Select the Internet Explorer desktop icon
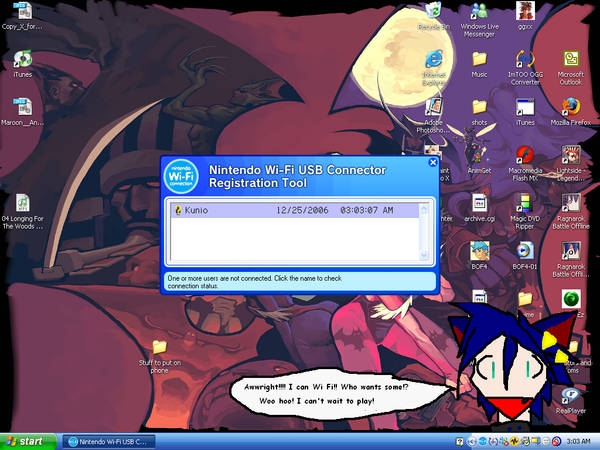This screenshot has width=600, height=450. point(433,58)
